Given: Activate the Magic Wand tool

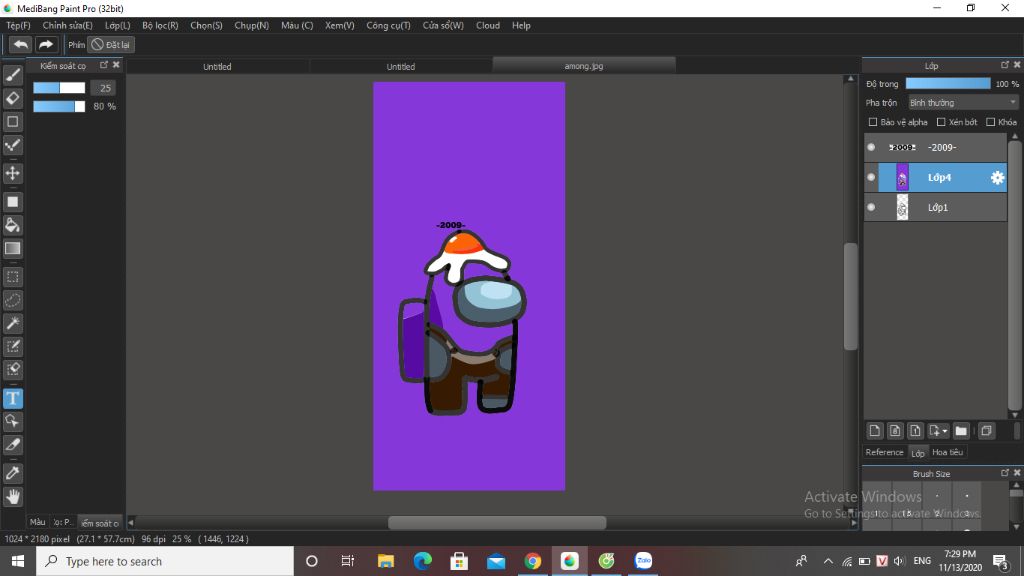Looking at the screenshot, I should coord(13,323).
